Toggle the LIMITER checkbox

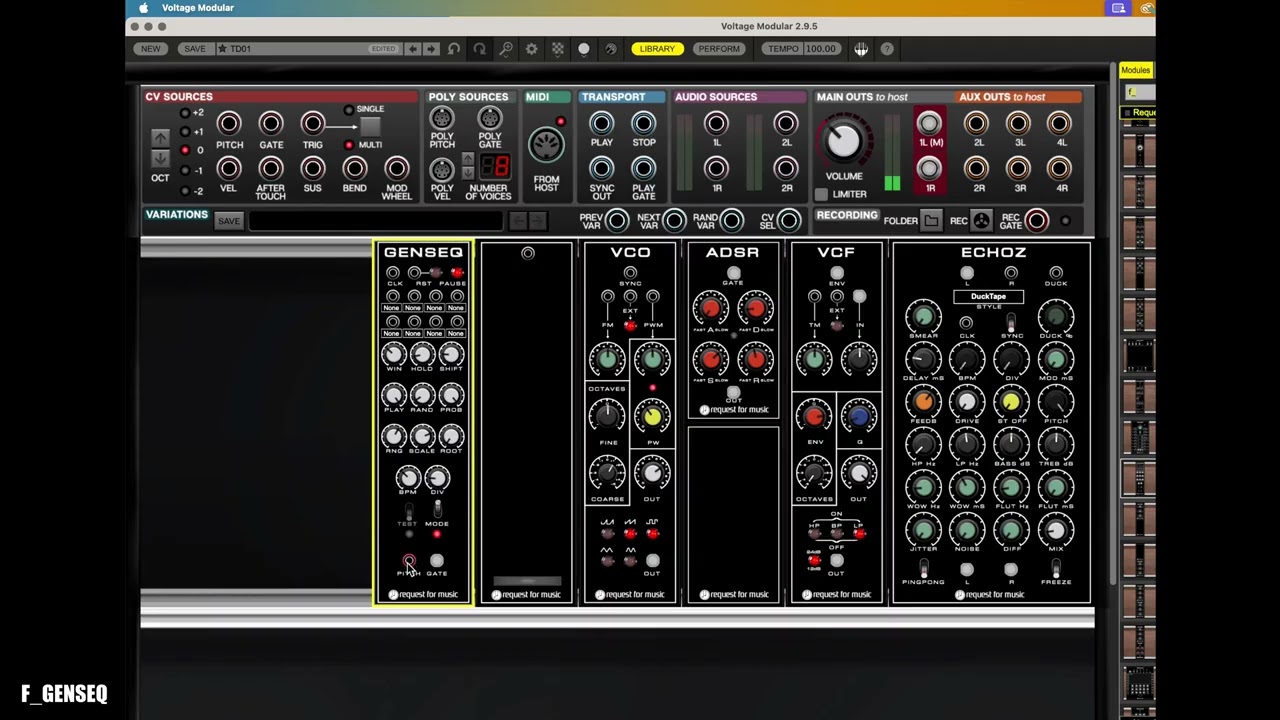(821, 194)
